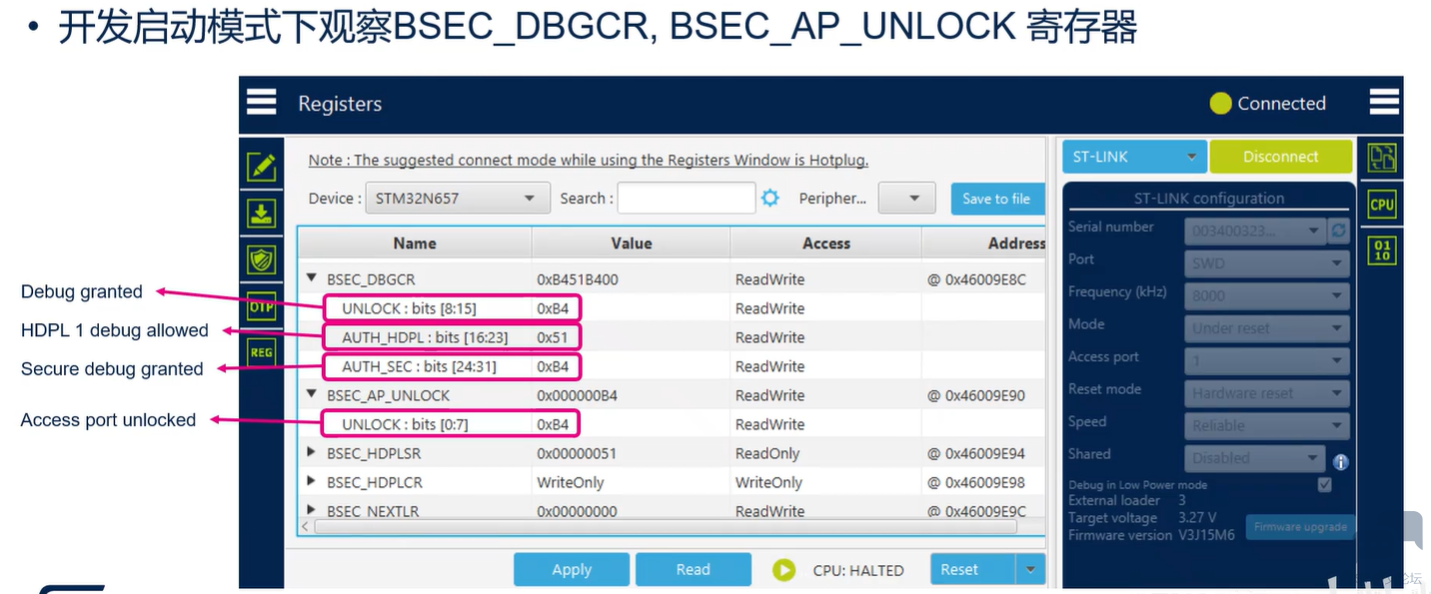The width and height of the screenshot is (1431, 594).
Task: Click the Value column header
Action: click(631, 243)
